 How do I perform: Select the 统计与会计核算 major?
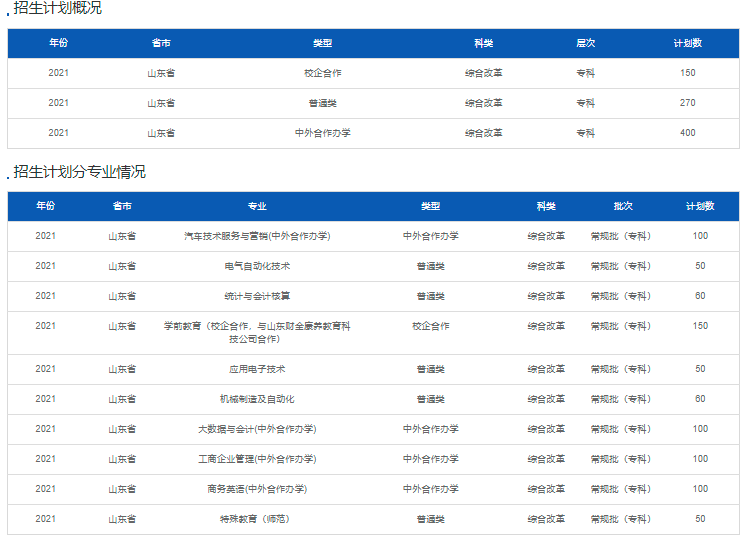click(x=257, y=296)
